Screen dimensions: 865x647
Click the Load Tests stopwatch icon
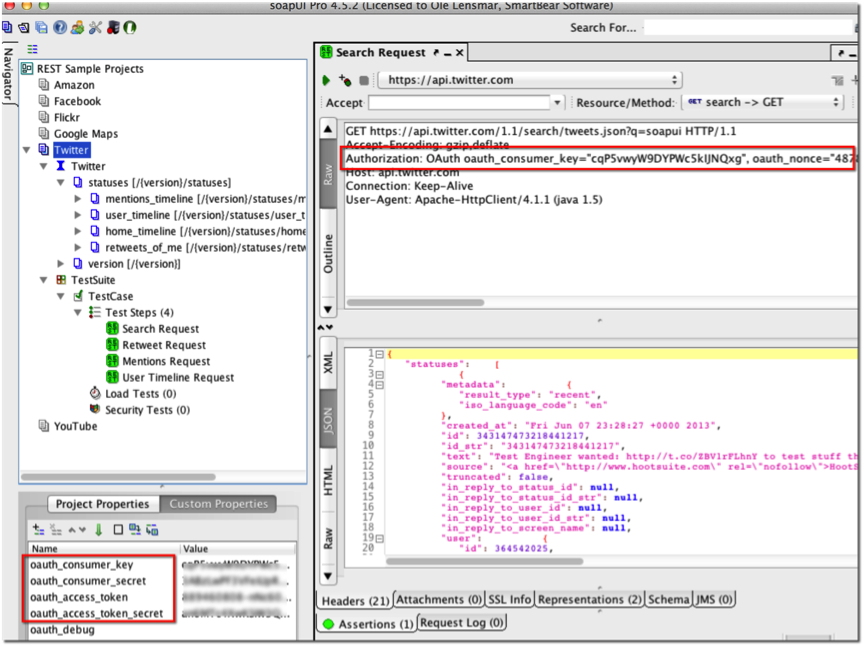(95, 393)
